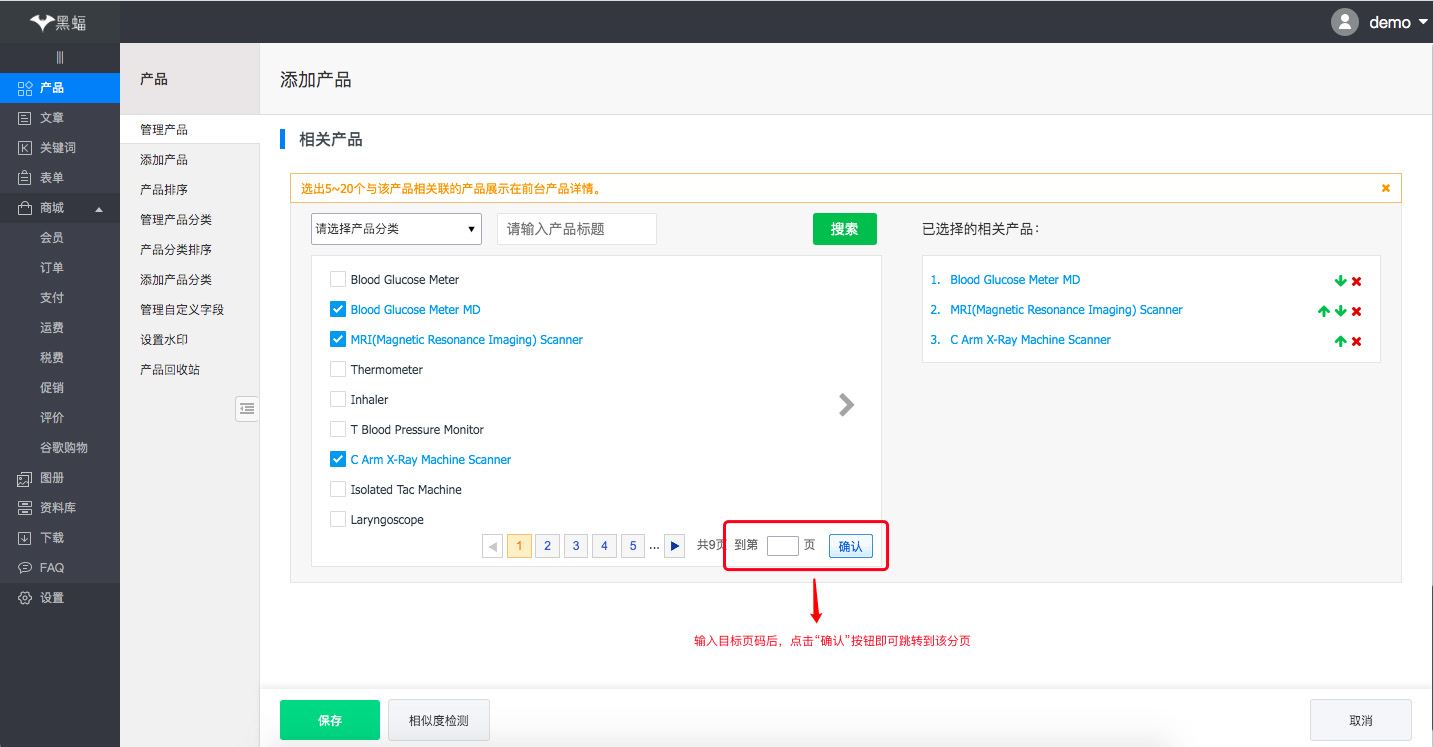Screen dimensions: 1433x747
Task: Delete C Arm X-Ray Machine Scanner from selection
Action: [x=1356, y=341]
